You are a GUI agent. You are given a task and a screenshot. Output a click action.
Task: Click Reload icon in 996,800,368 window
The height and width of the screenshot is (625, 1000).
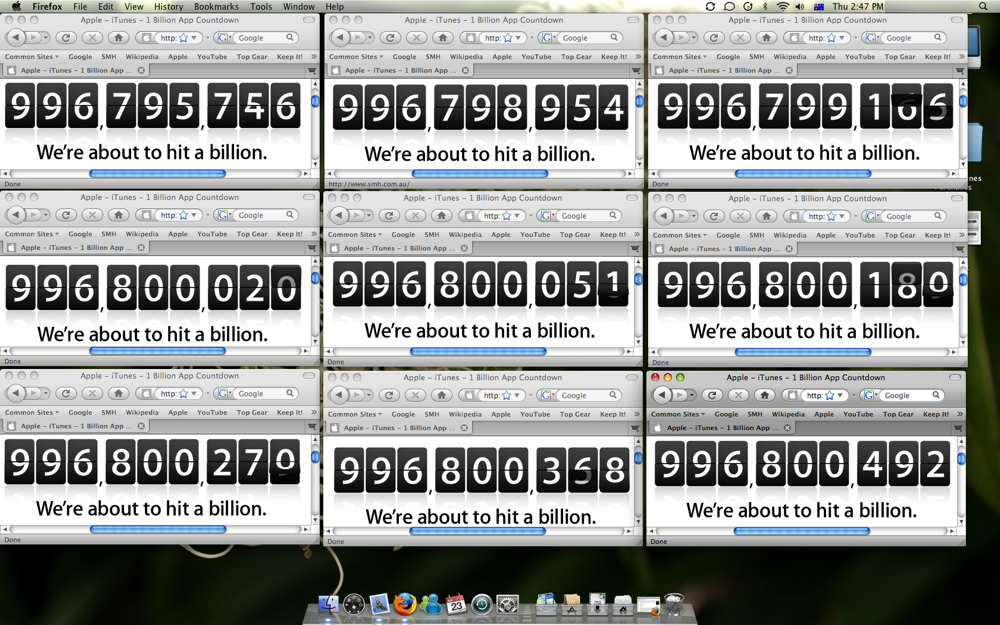(x=389, y=395)
